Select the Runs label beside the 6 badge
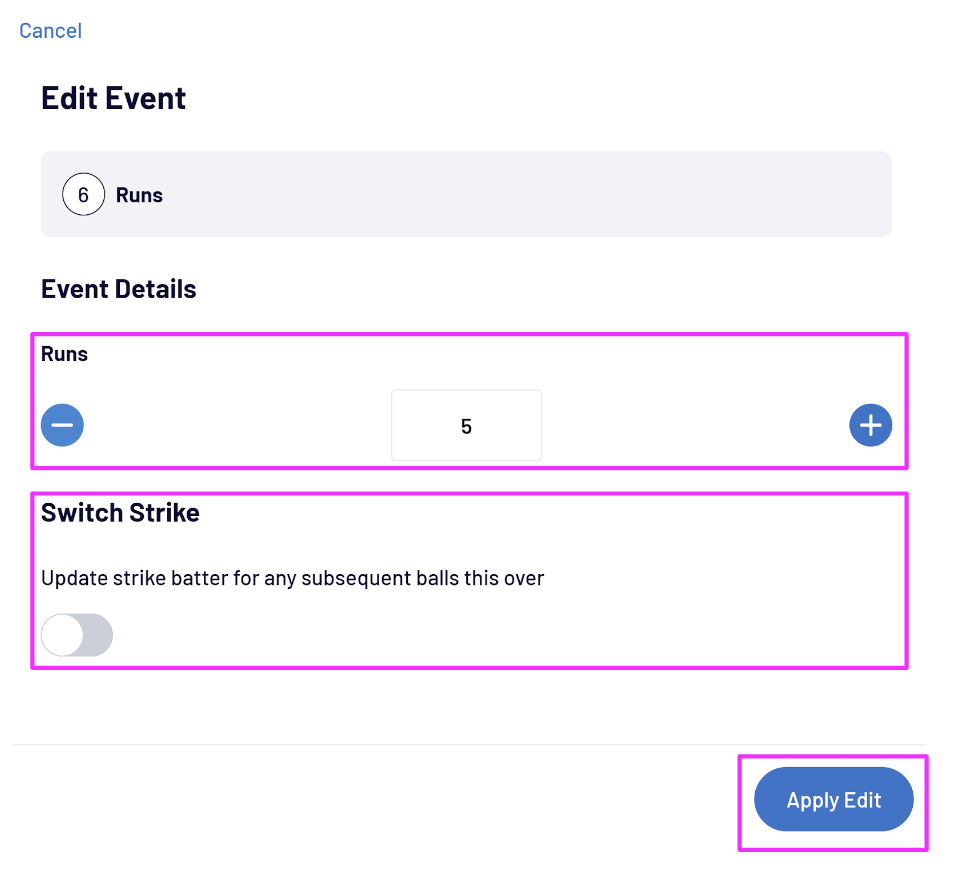The width and height of the screenshot is (957, 873). [x=139, y=195]
